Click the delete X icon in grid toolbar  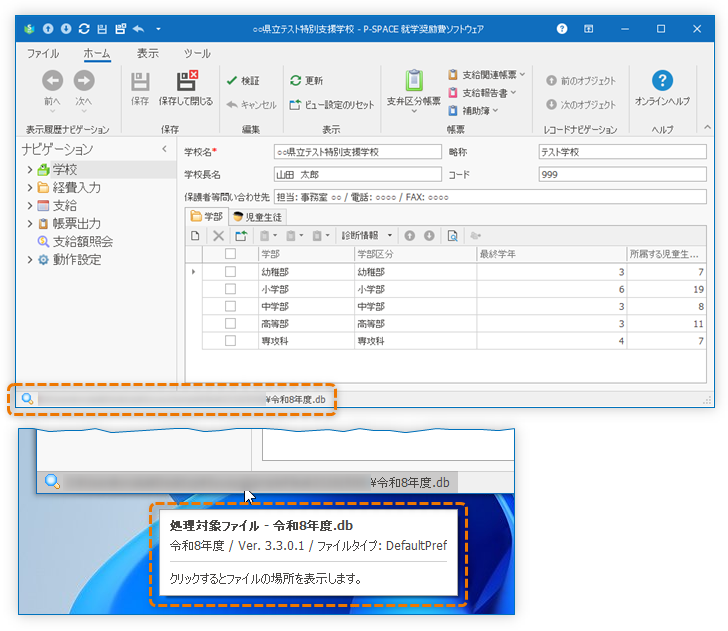[218, 236]
